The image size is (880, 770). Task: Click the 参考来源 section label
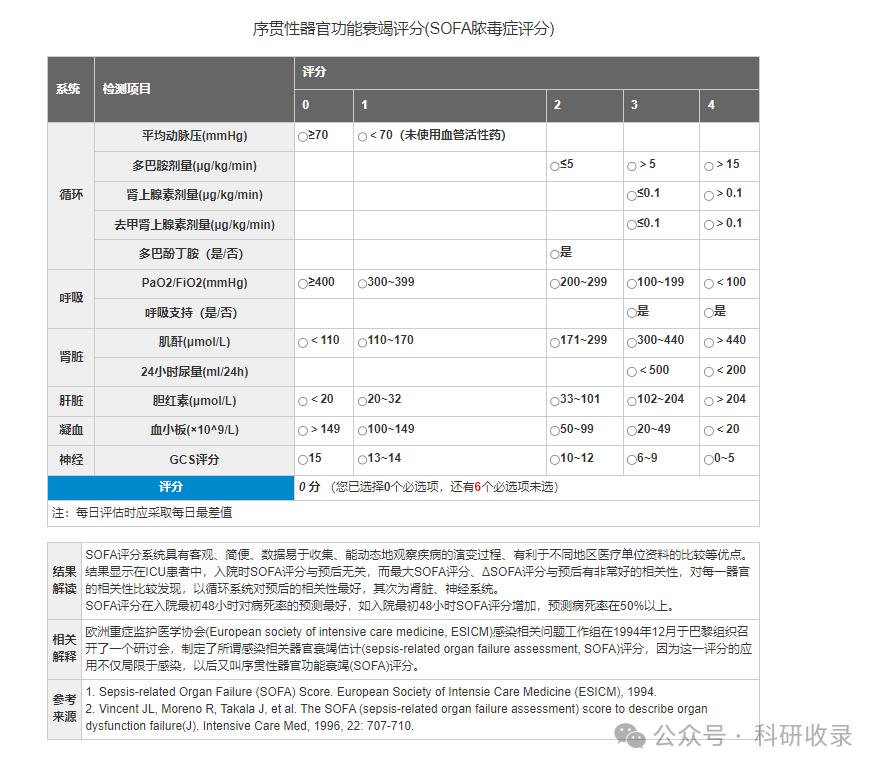point(65,708)
